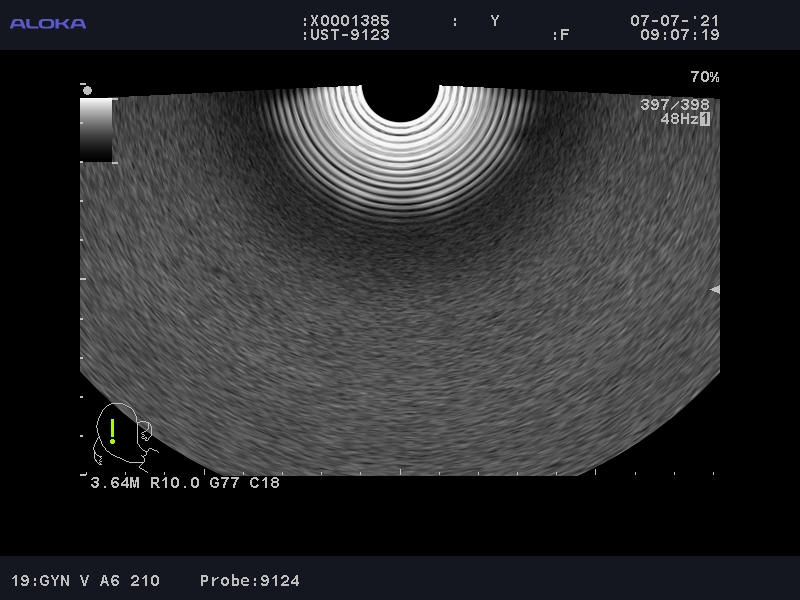Viewport: 800px width, 600px height.
Task: Click the 3.64M frequency value
Action: tap(116, 483)
